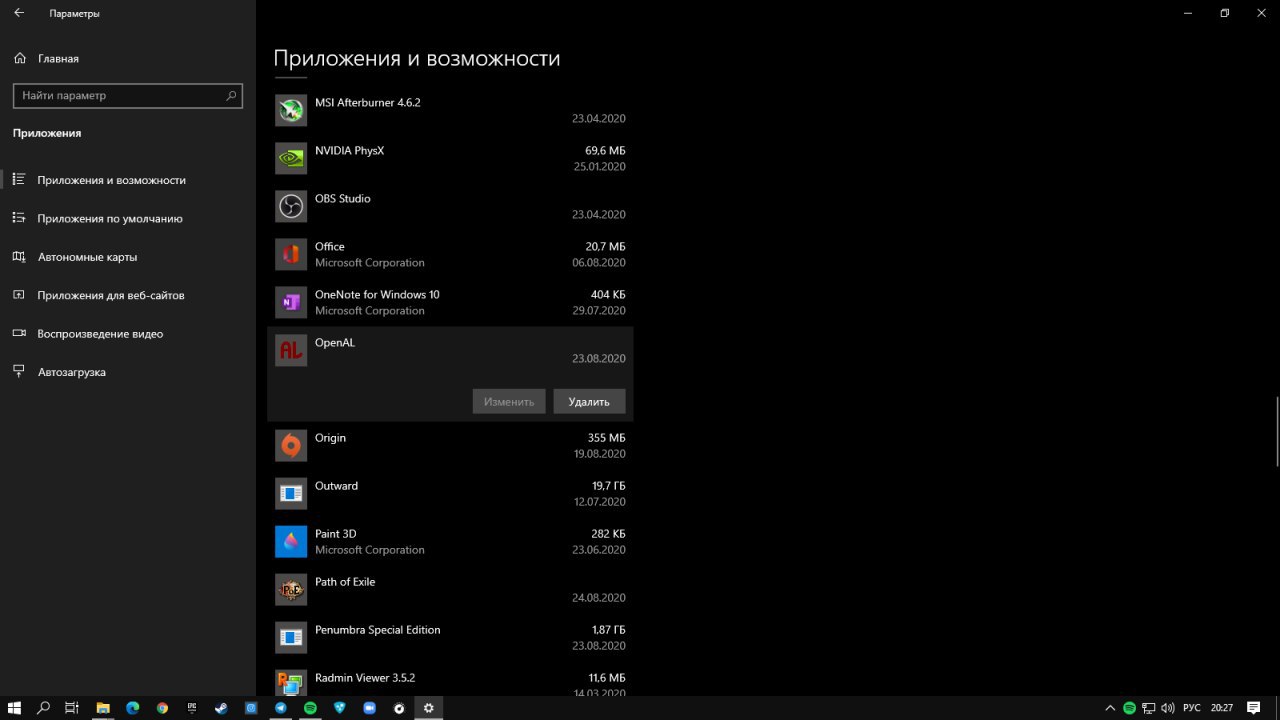The image size is (1280, 720).
Task: Click the РУС language indicator
Action: tap(1192, 708)
